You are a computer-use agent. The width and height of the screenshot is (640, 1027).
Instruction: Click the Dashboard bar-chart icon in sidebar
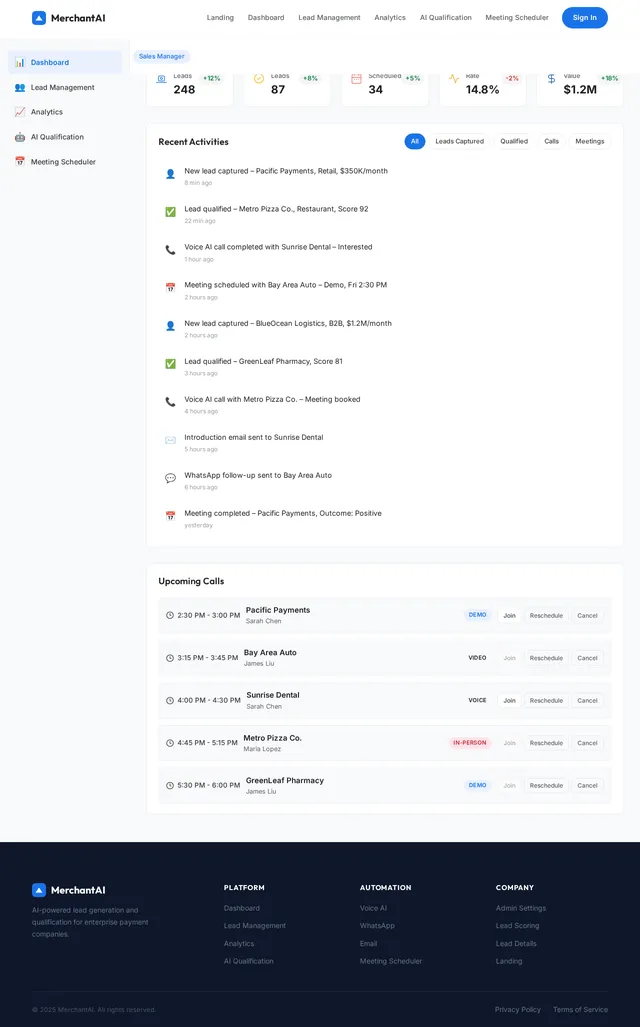click(x=20, y=62)
